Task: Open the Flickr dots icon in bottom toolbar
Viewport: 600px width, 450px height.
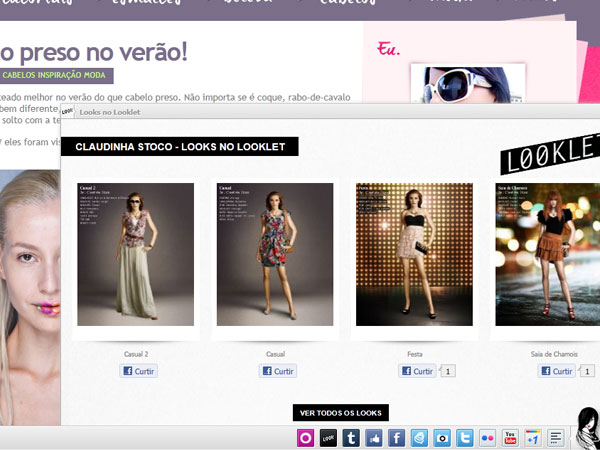Action: [x=488, y=438]
